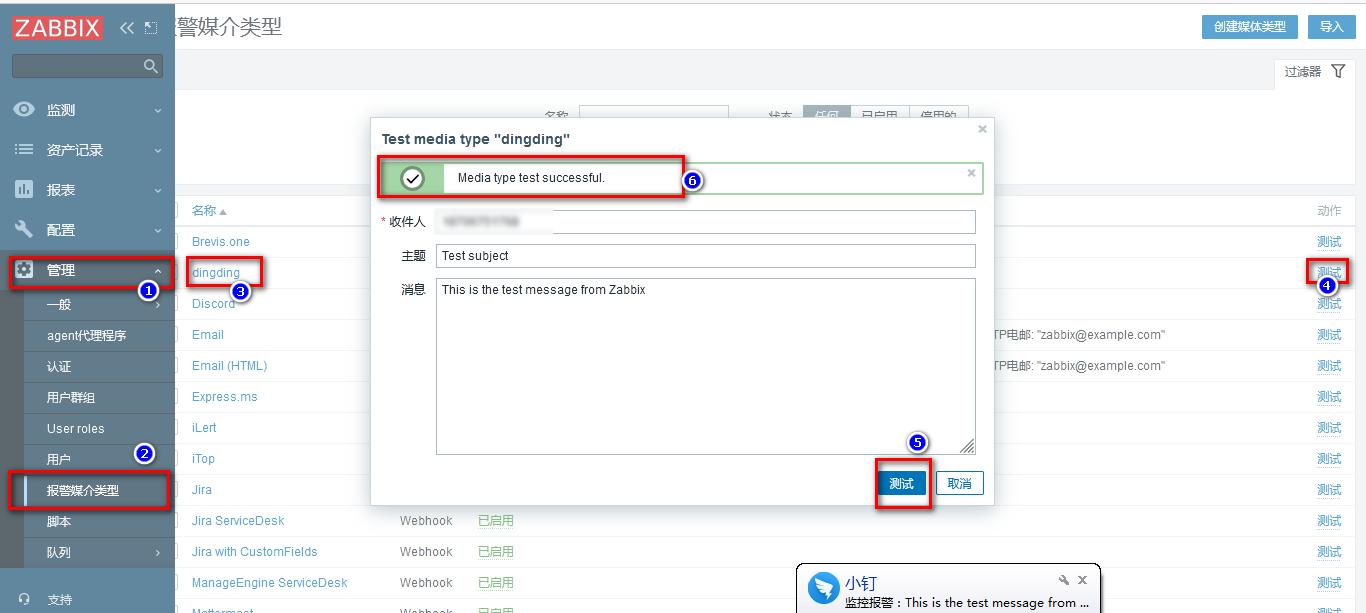
Task: Click 测试 link in Brevis.one row
Action: click(x=1329, y=242)
